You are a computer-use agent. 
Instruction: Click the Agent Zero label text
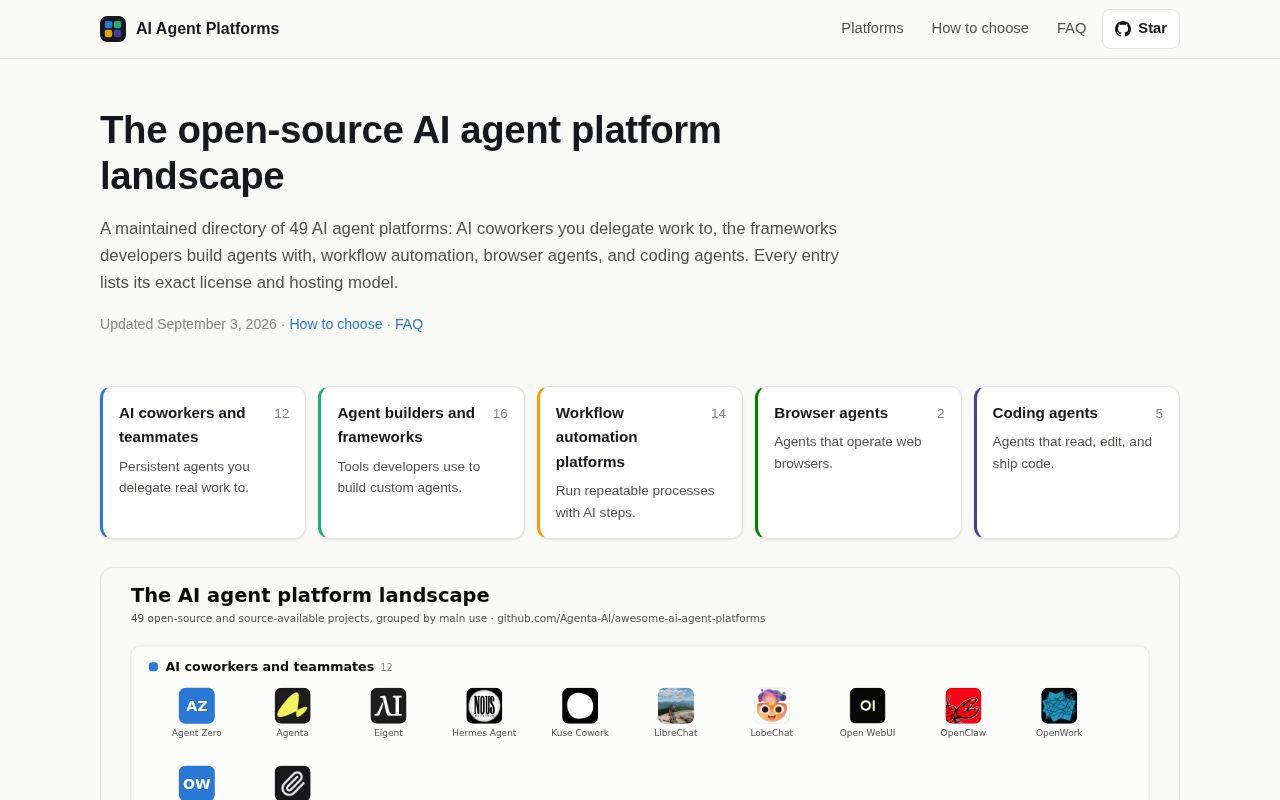tap(197, 733)
